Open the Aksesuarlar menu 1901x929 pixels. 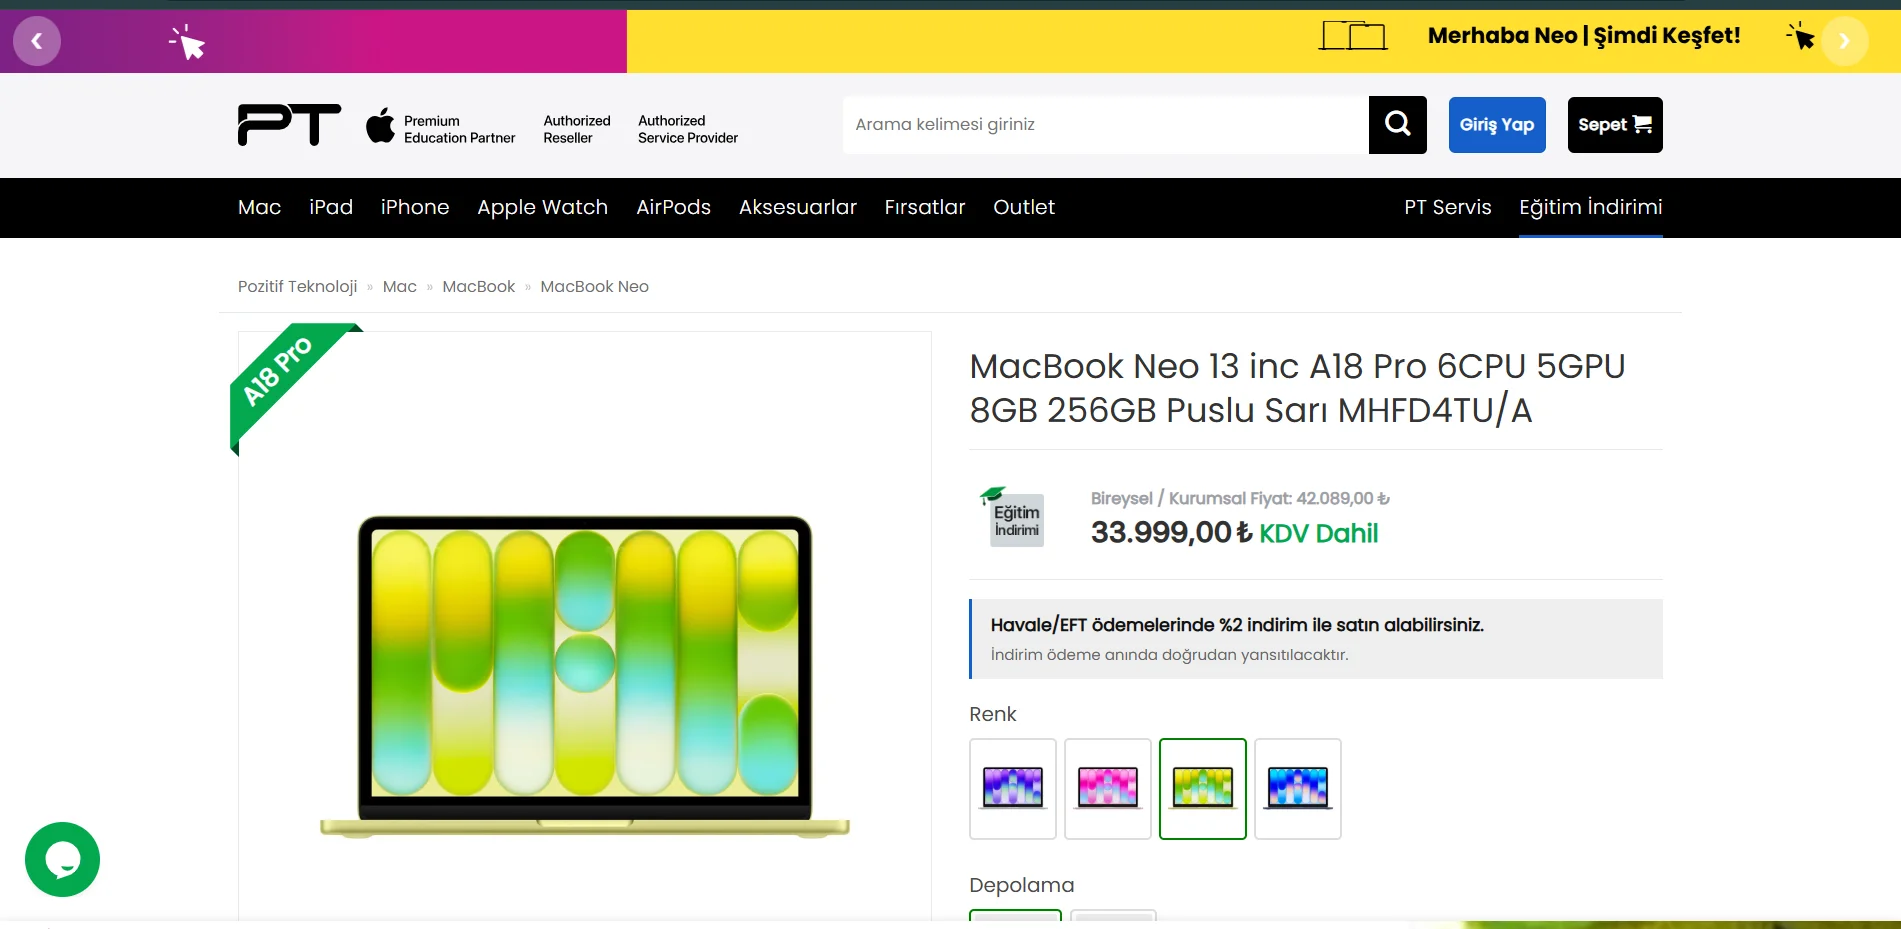[x=798, y=207]
